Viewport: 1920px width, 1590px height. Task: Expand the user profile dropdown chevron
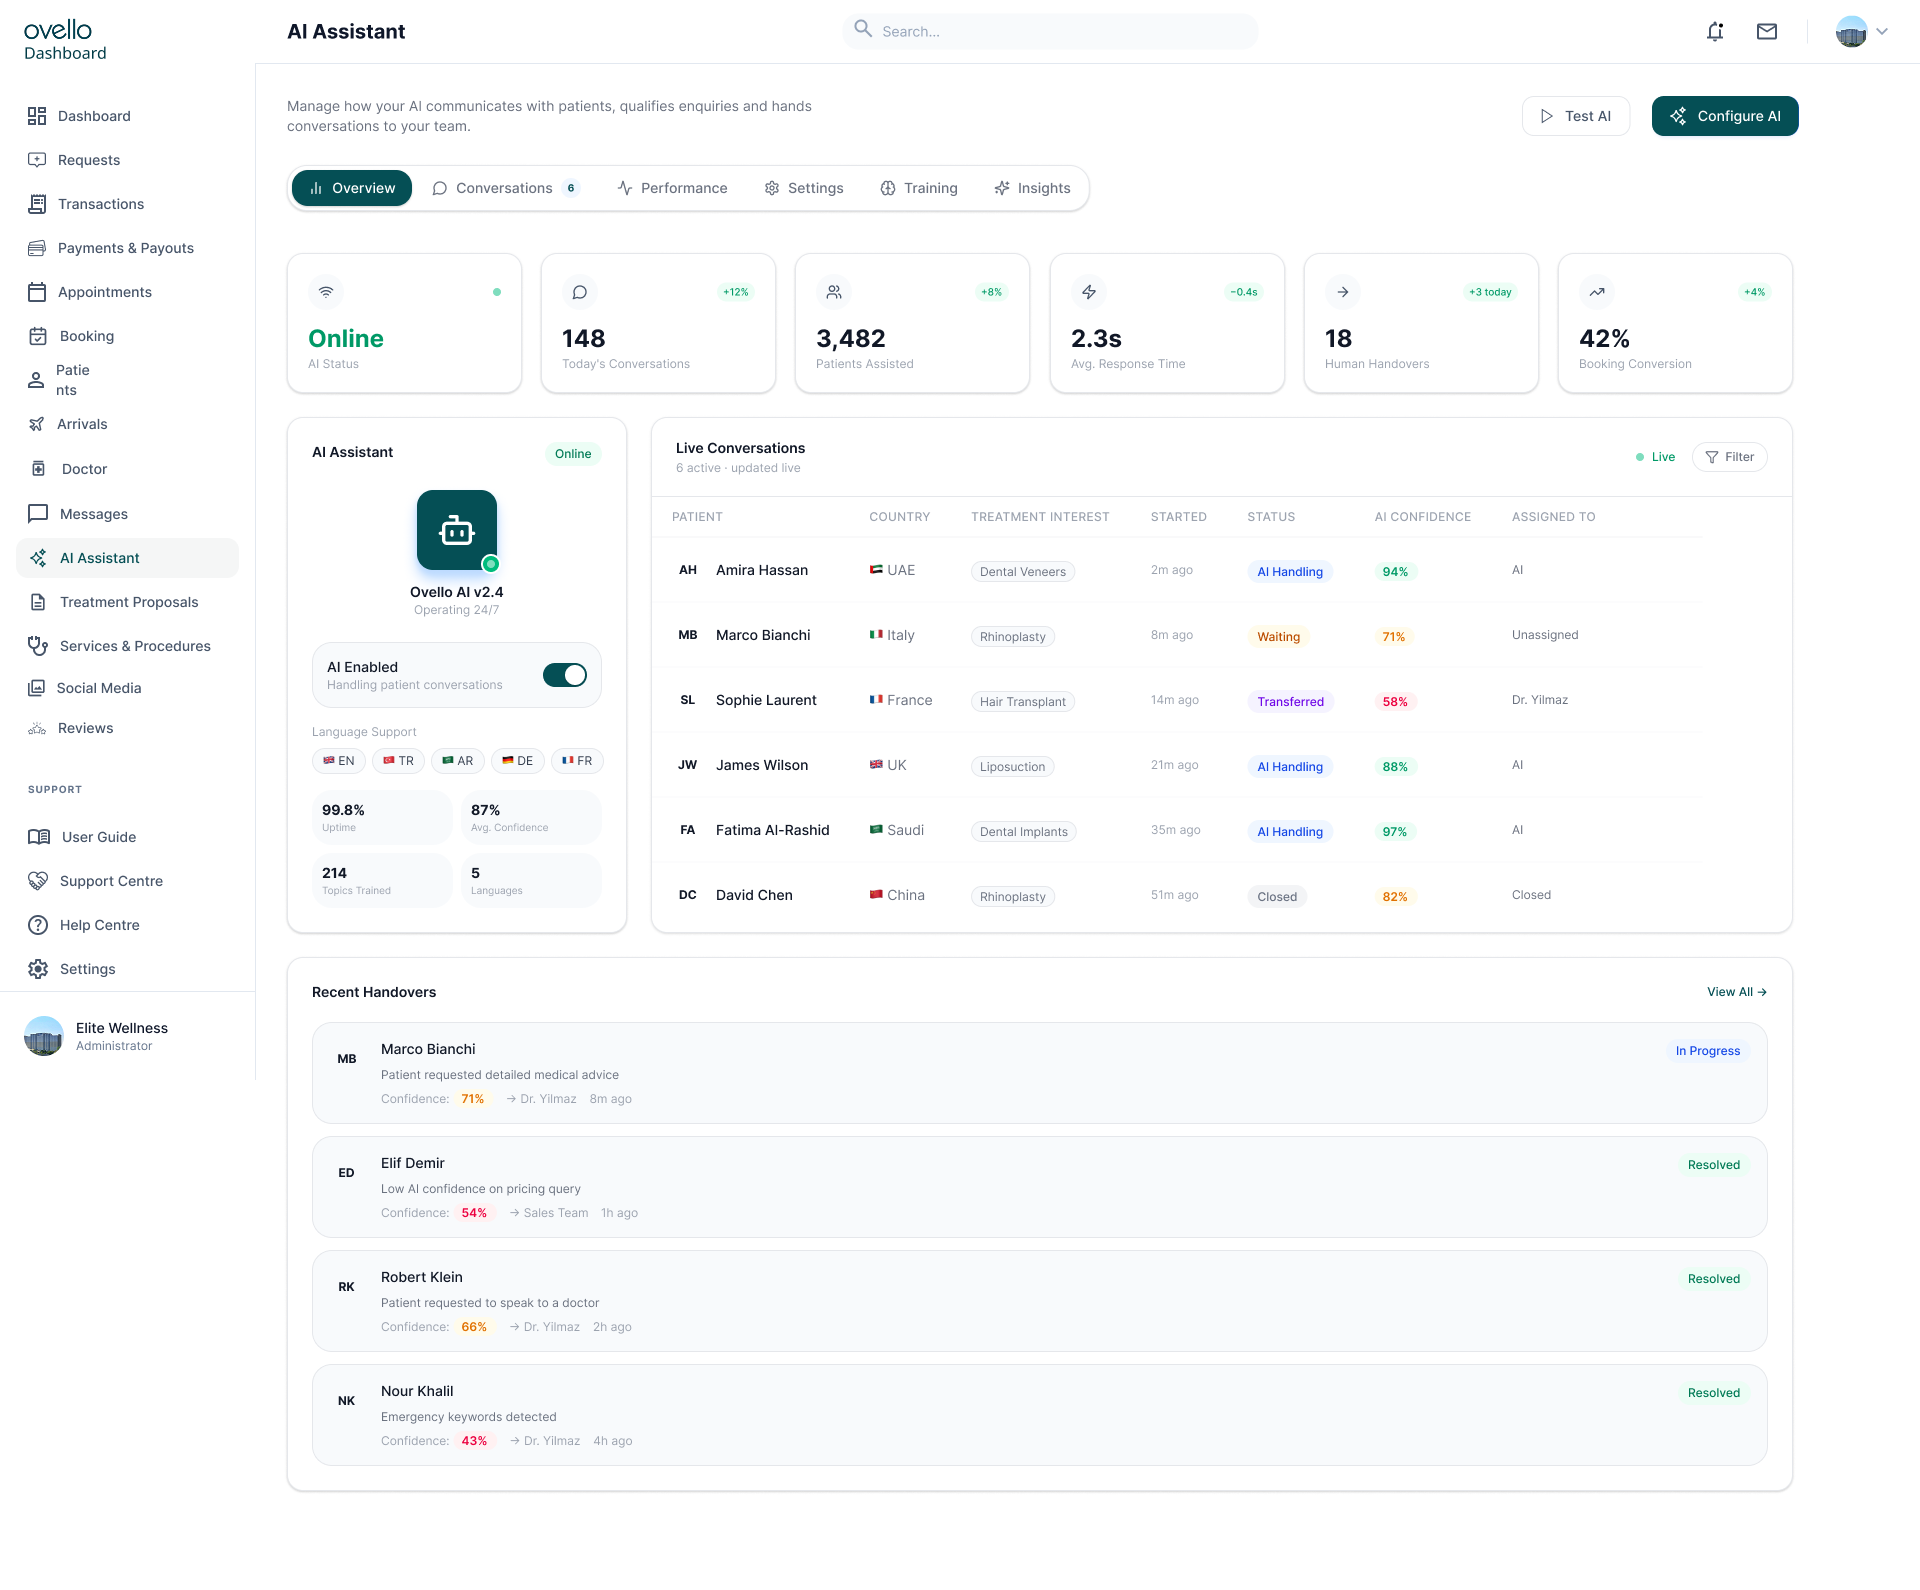1882,31
